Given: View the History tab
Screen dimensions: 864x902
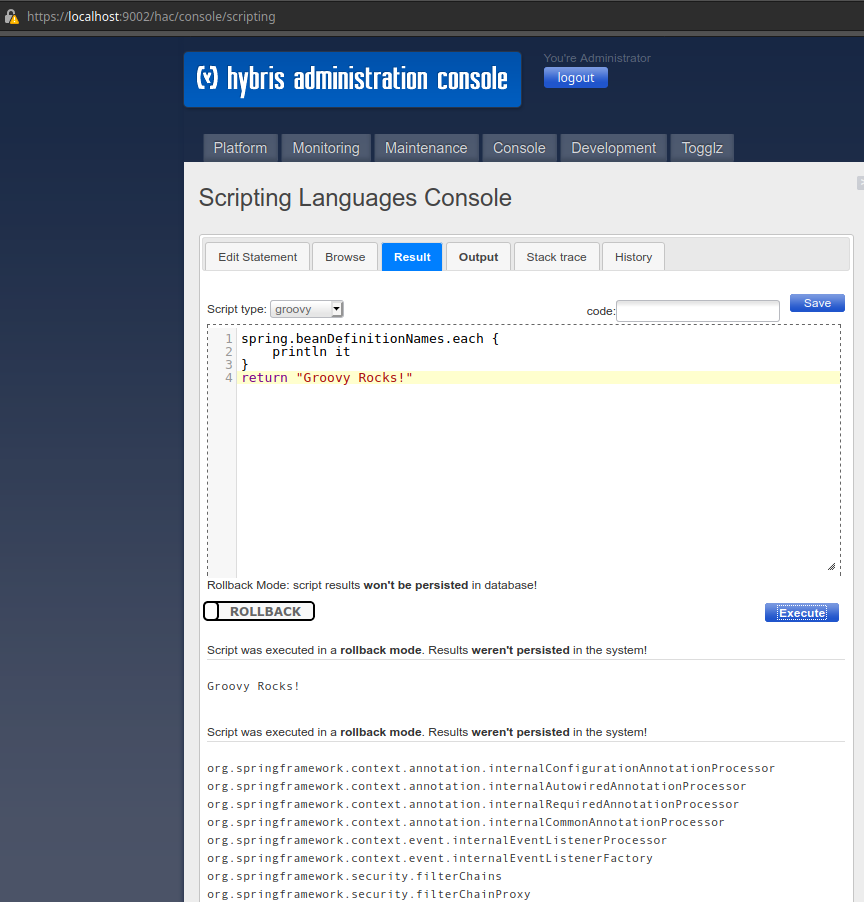Looking at the screenshot, I should tap(633, 256).
